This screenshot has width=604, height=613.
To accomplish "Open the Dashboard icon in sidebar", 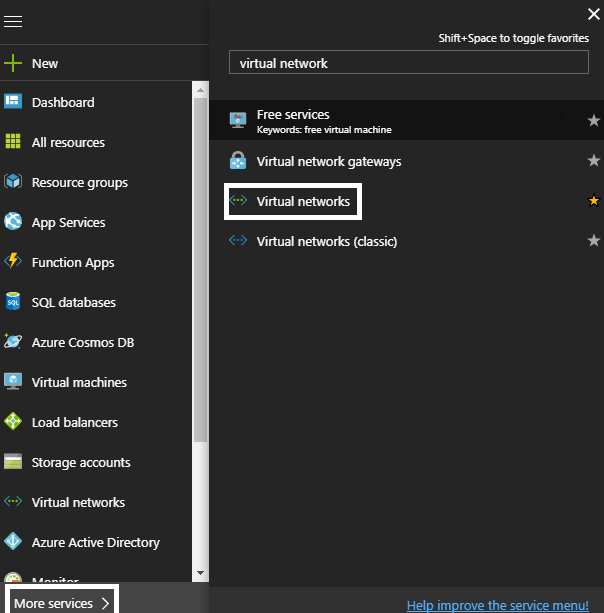I will point(13,102).
